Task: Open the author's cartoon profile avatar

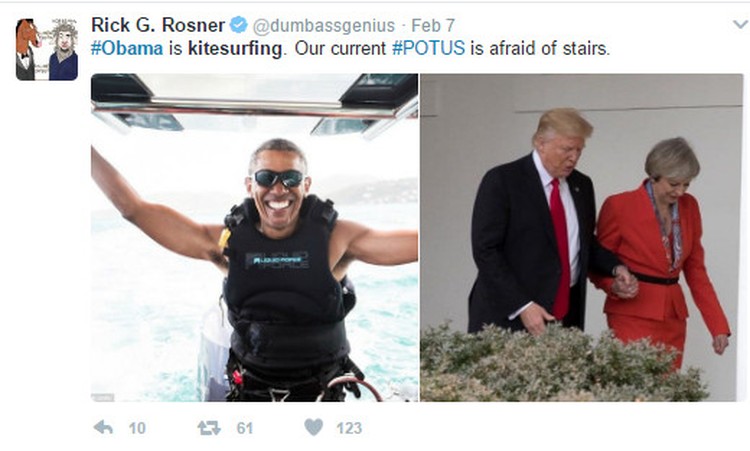Action: coord(47,49)
